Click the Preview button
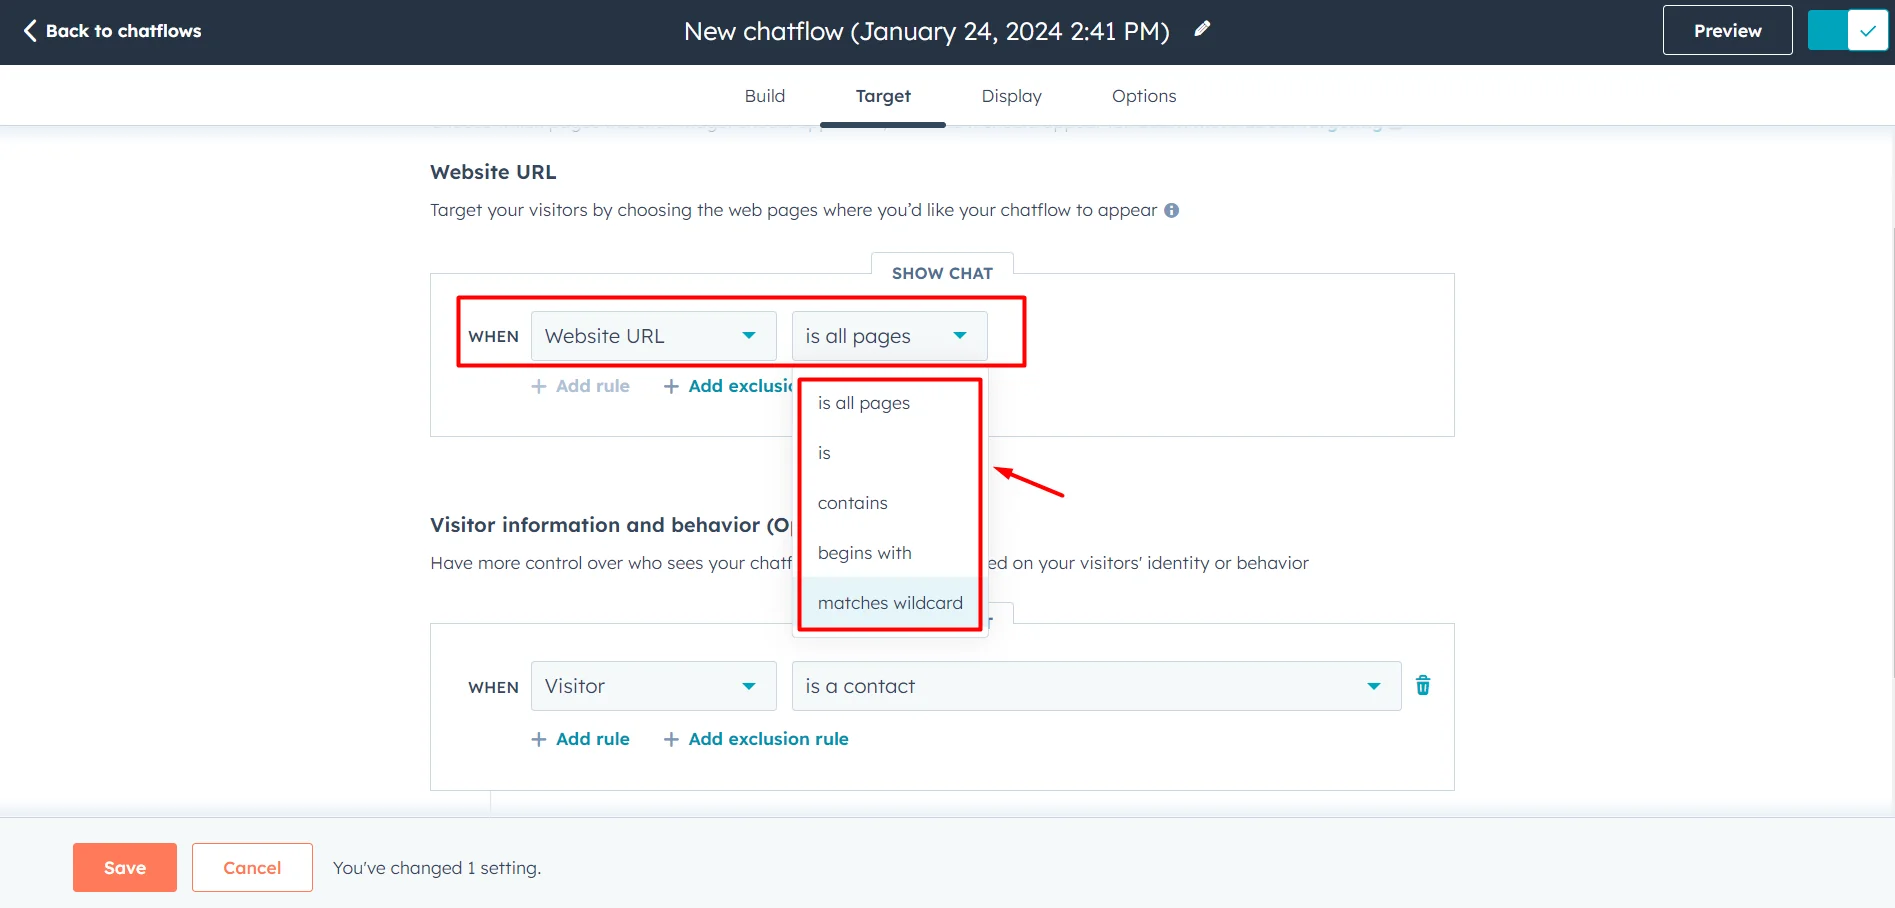 [x=1726, y=31]
